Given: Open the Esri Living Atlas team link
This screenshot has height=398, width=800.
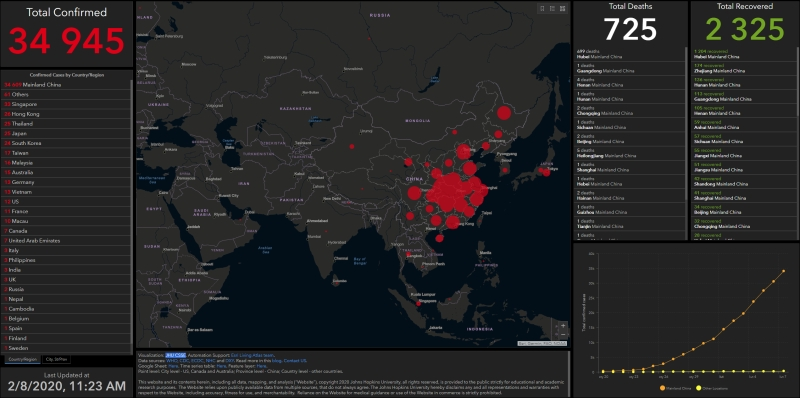Looking at the screenshot, I should click(x=253, y=355).
